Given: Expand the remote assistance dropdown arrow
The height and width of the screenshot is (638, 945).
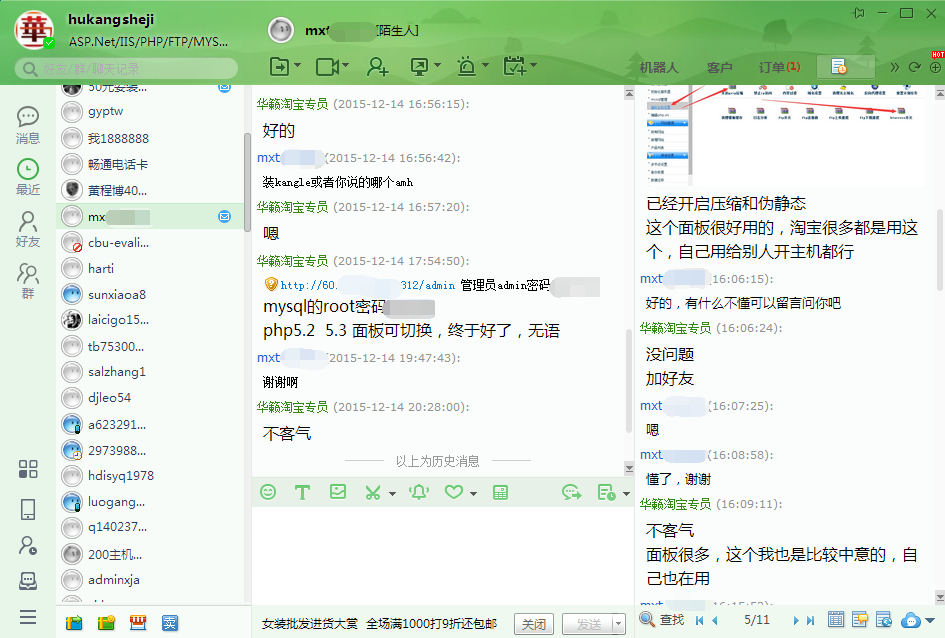Looking at the screenshot, I should coord(438,65).
